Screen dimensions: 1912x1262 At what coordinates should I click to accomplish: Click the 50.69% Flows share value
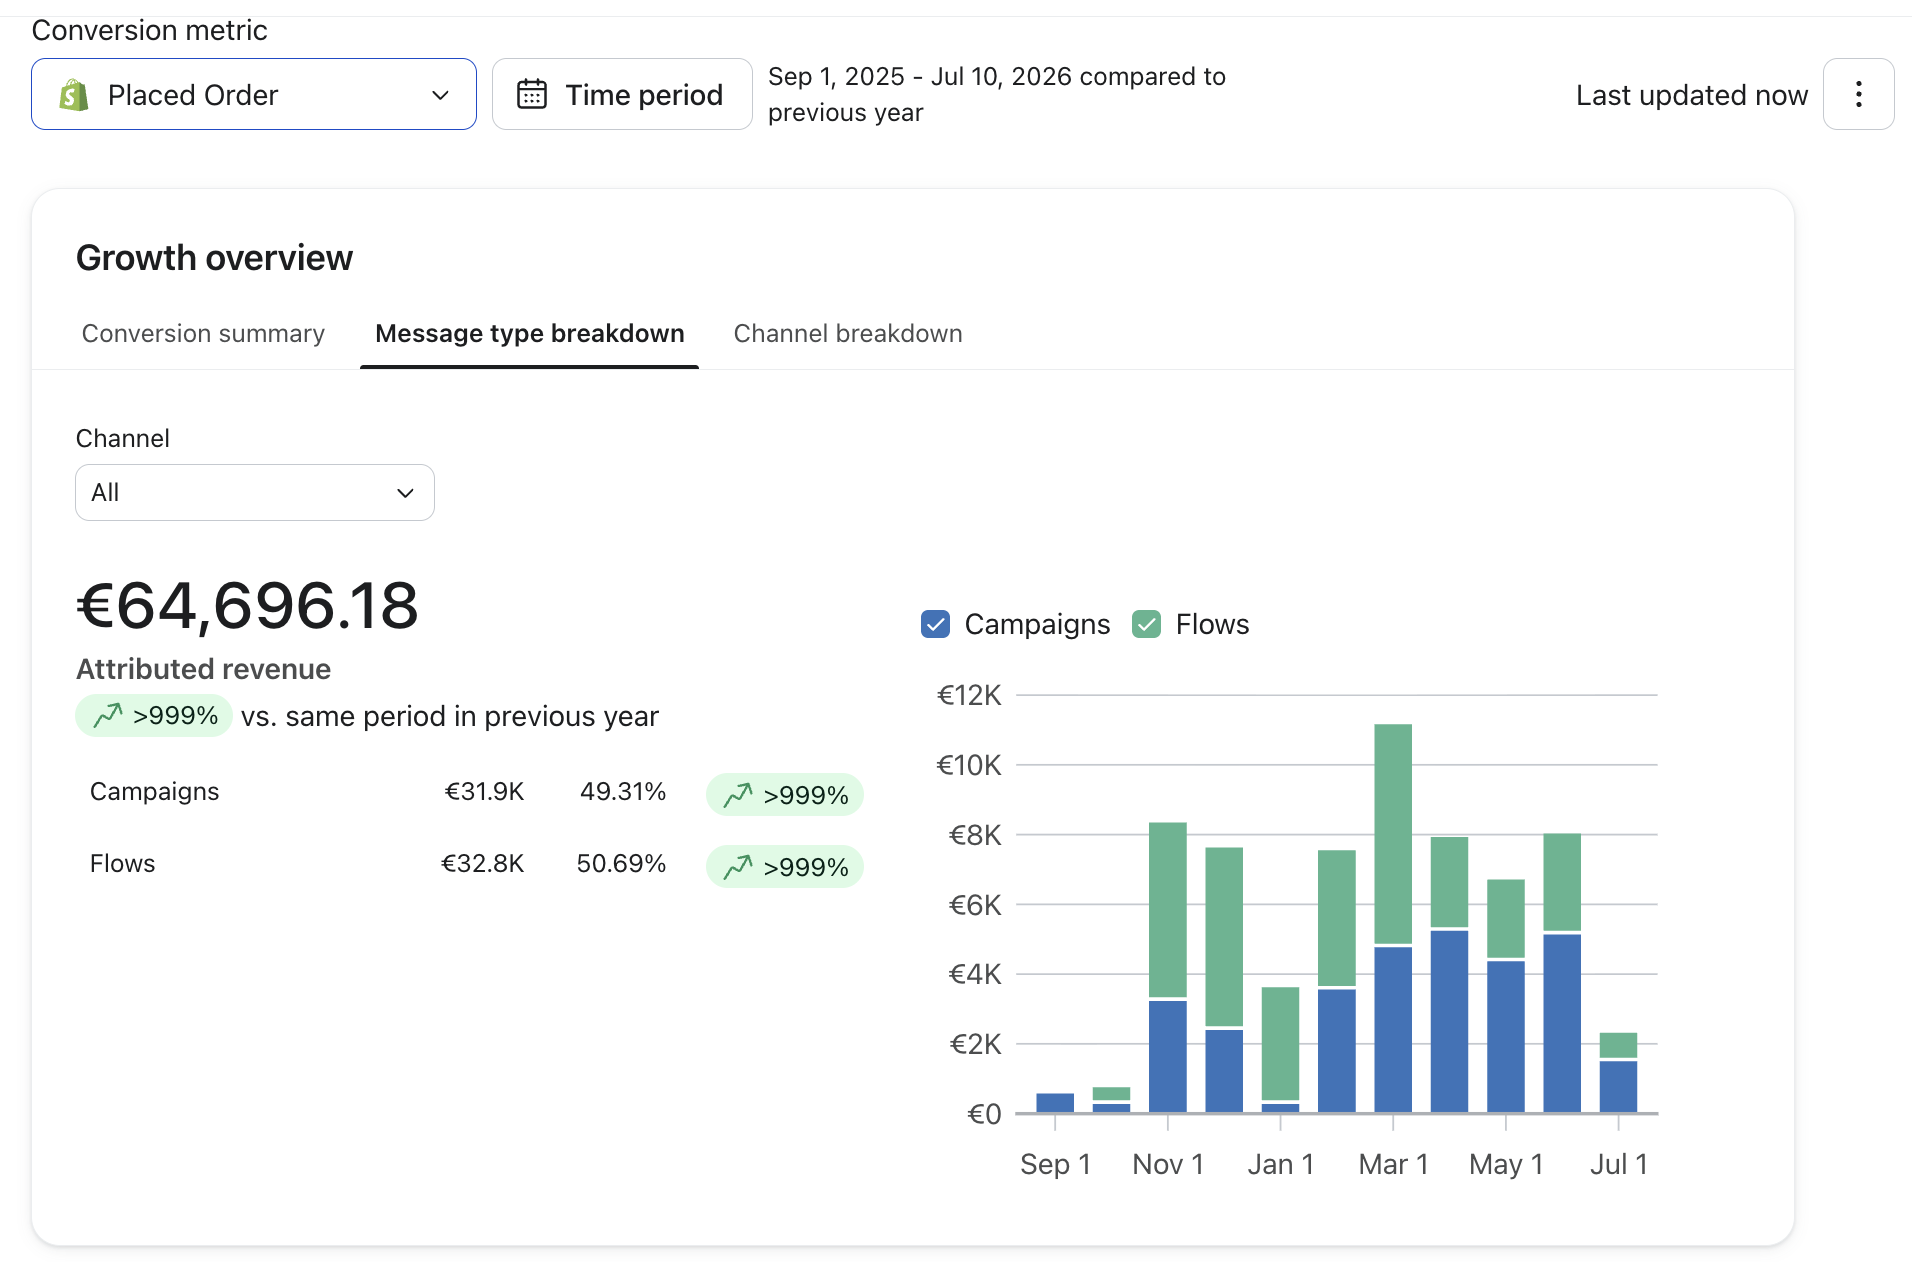[621, 863]
